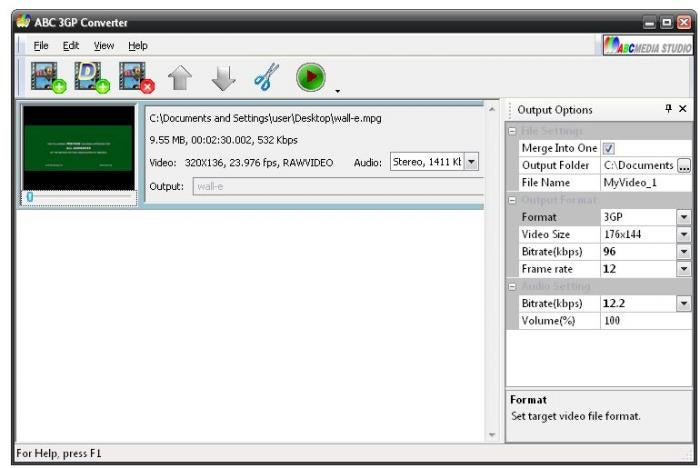Click the video info '320X136, 23.976 fps, RAWVIDEO'
The width and height of the screenshot is (700, 468).
(x=259, y=163)
